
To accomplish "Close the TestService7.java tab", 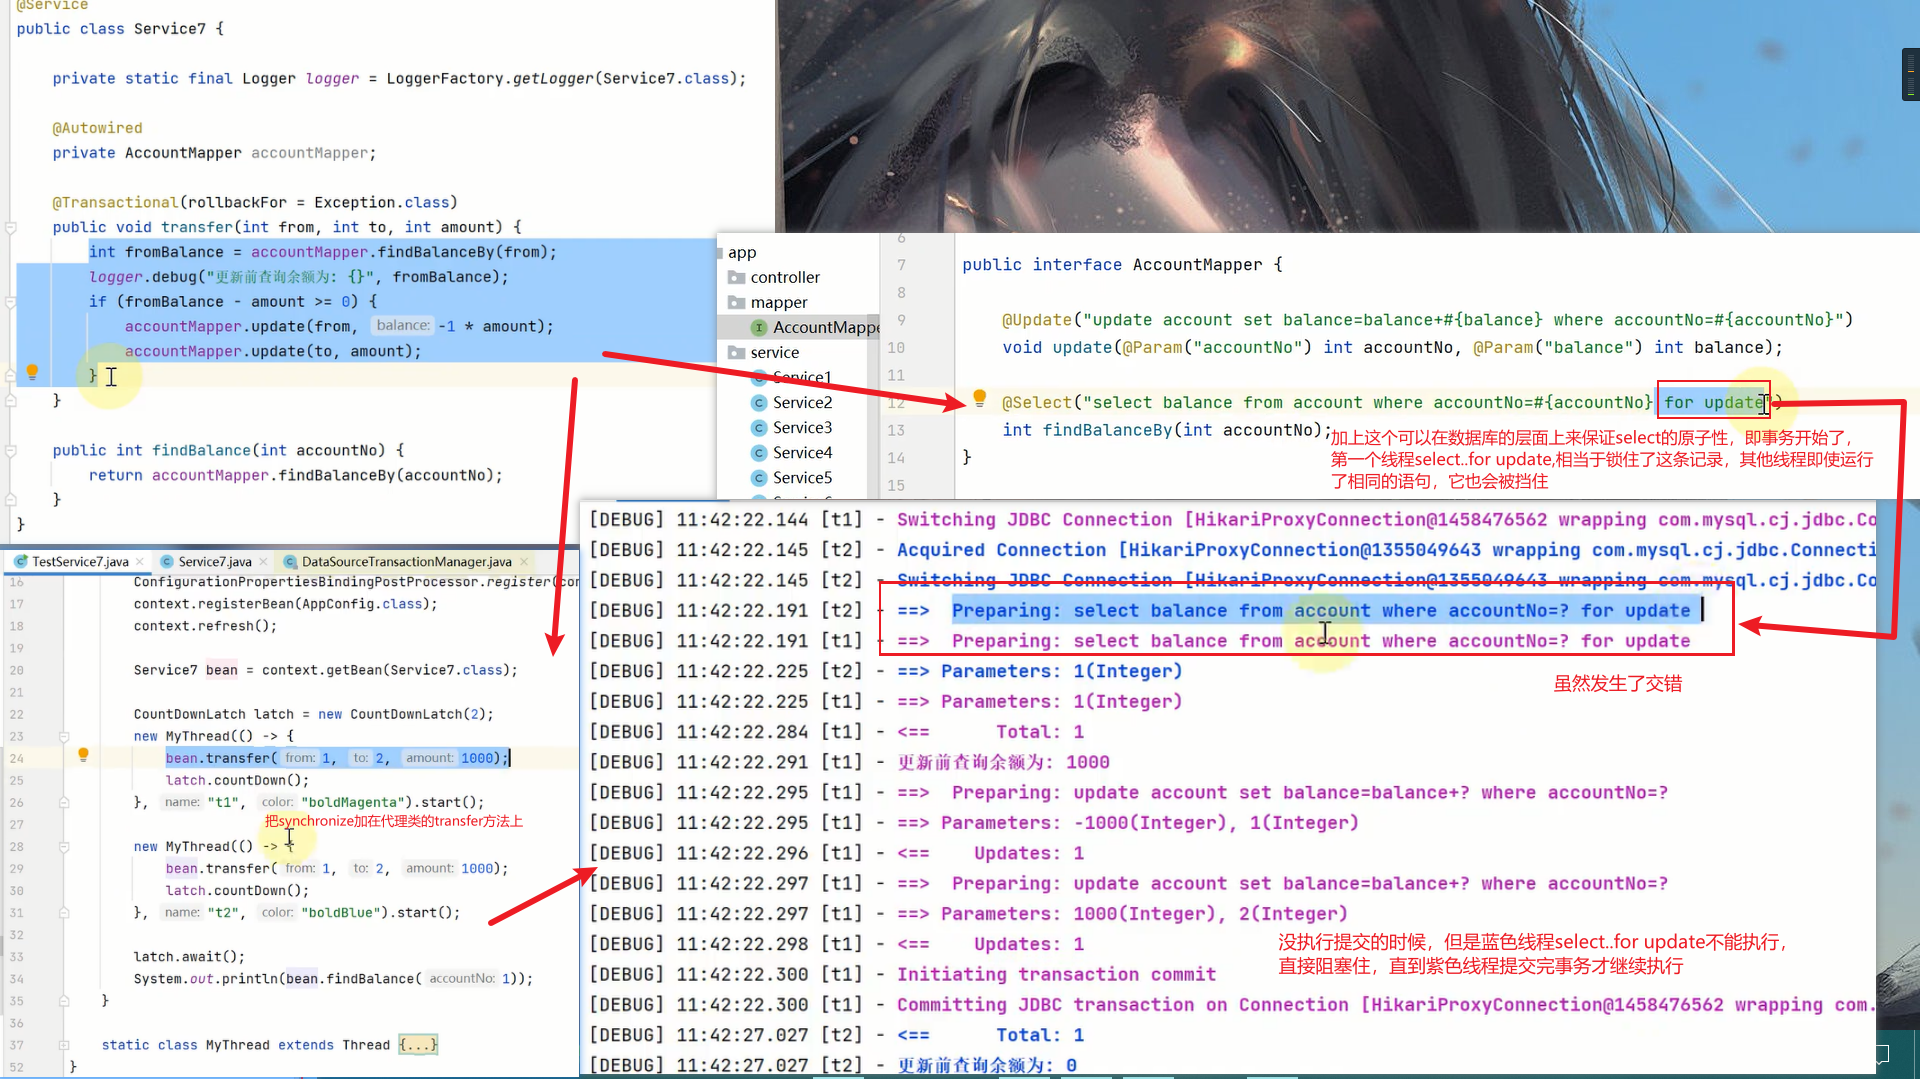I will point(140,562).
